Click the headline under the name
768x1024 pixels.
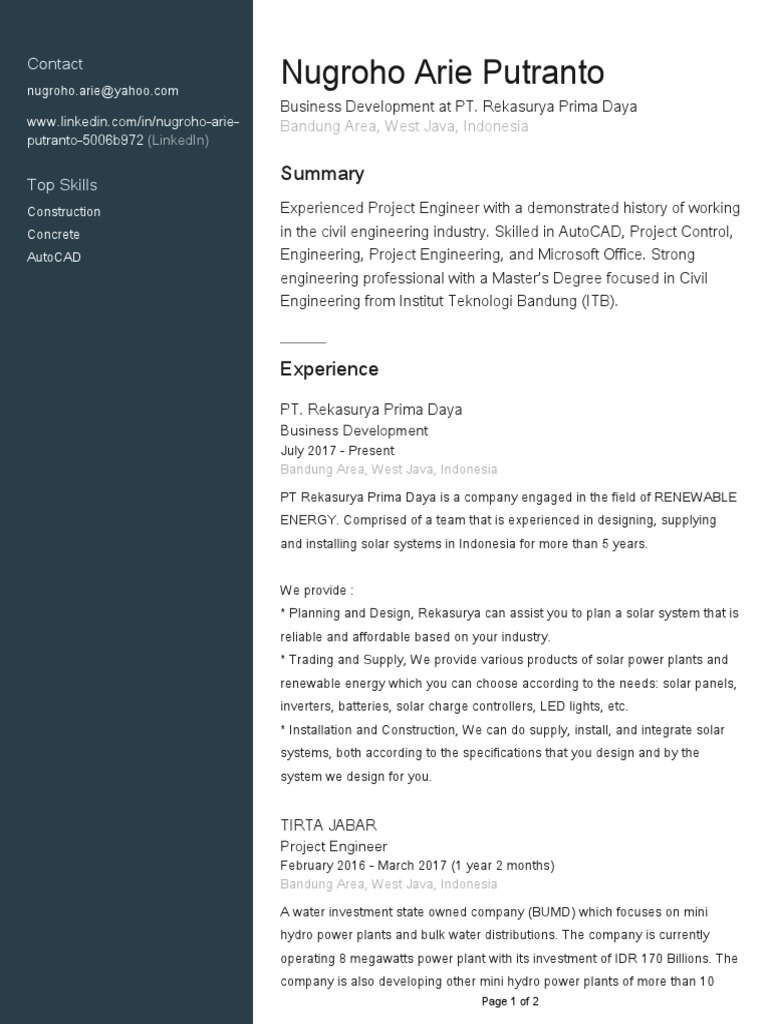(458, 106)
